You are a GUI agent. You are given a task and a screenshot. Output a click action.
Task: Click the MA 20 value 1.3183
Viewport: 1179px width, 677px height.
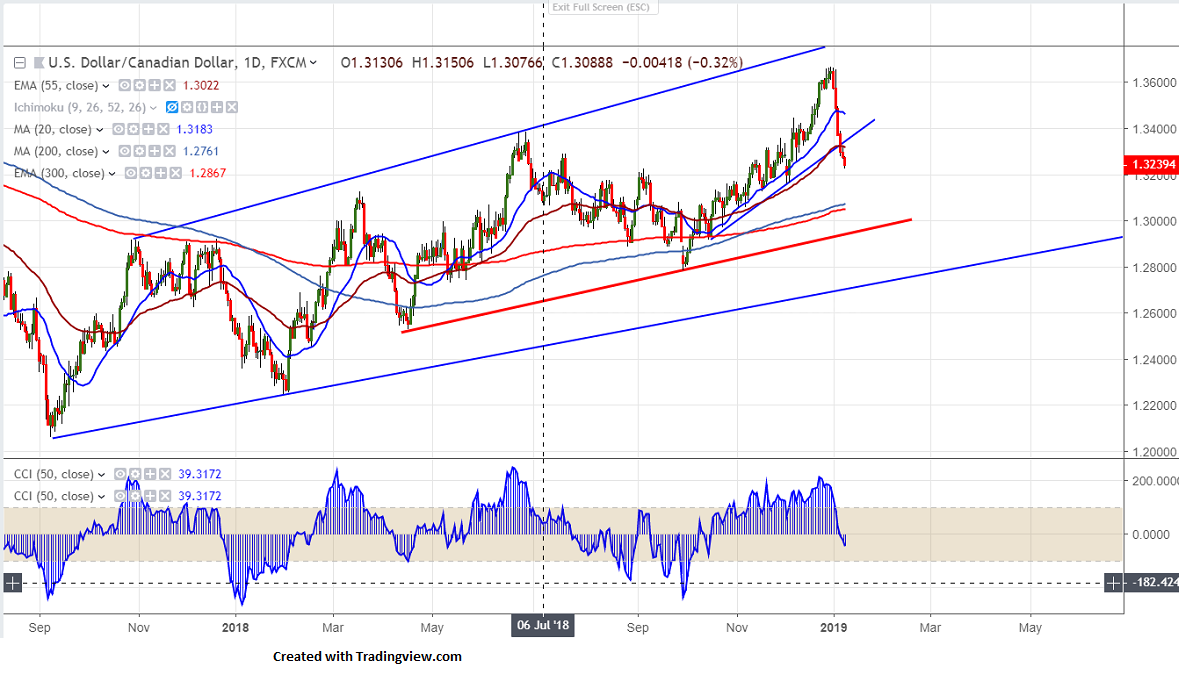pos(195,129)
